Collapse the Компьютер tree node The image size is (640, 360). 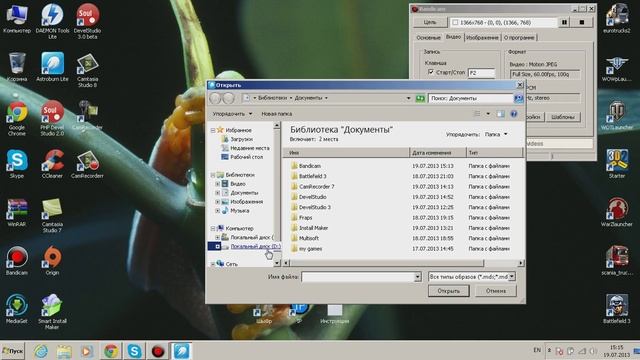(x=213, y=229)
